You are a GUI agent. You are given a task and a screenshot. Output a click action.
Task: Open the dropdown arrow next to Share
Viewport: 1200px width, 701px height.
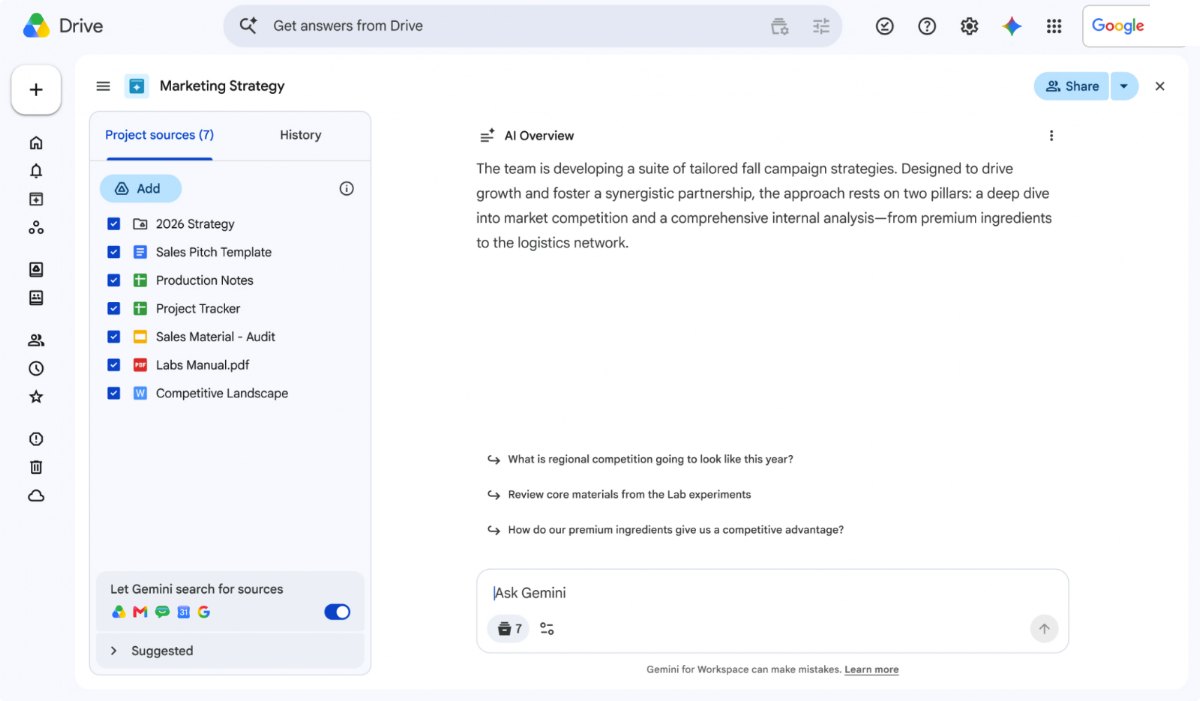(x=1124, y=86)
